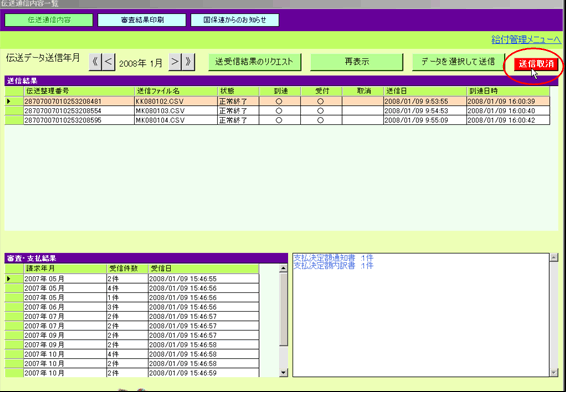Click the 請求年月 column header
Viewport: 567px width, 393px height.
(x=65, y=269)
